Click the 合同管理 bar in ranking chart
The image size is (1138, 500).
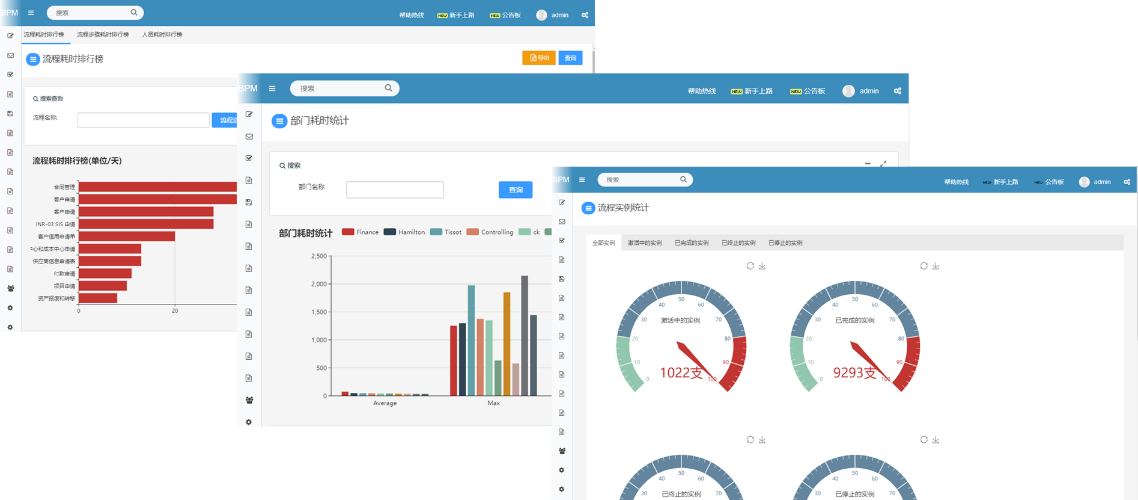coord(158,187)
